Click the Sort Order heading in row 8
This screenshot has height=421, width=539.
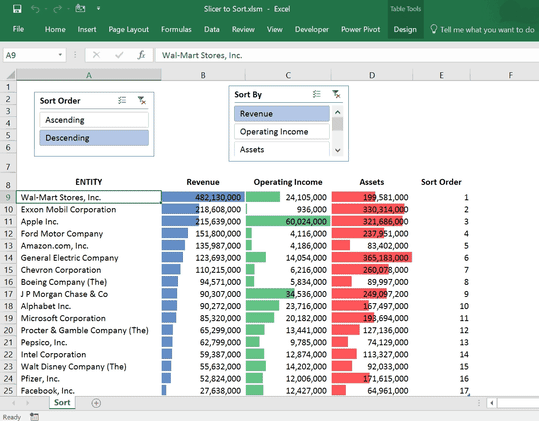(441, 182)
